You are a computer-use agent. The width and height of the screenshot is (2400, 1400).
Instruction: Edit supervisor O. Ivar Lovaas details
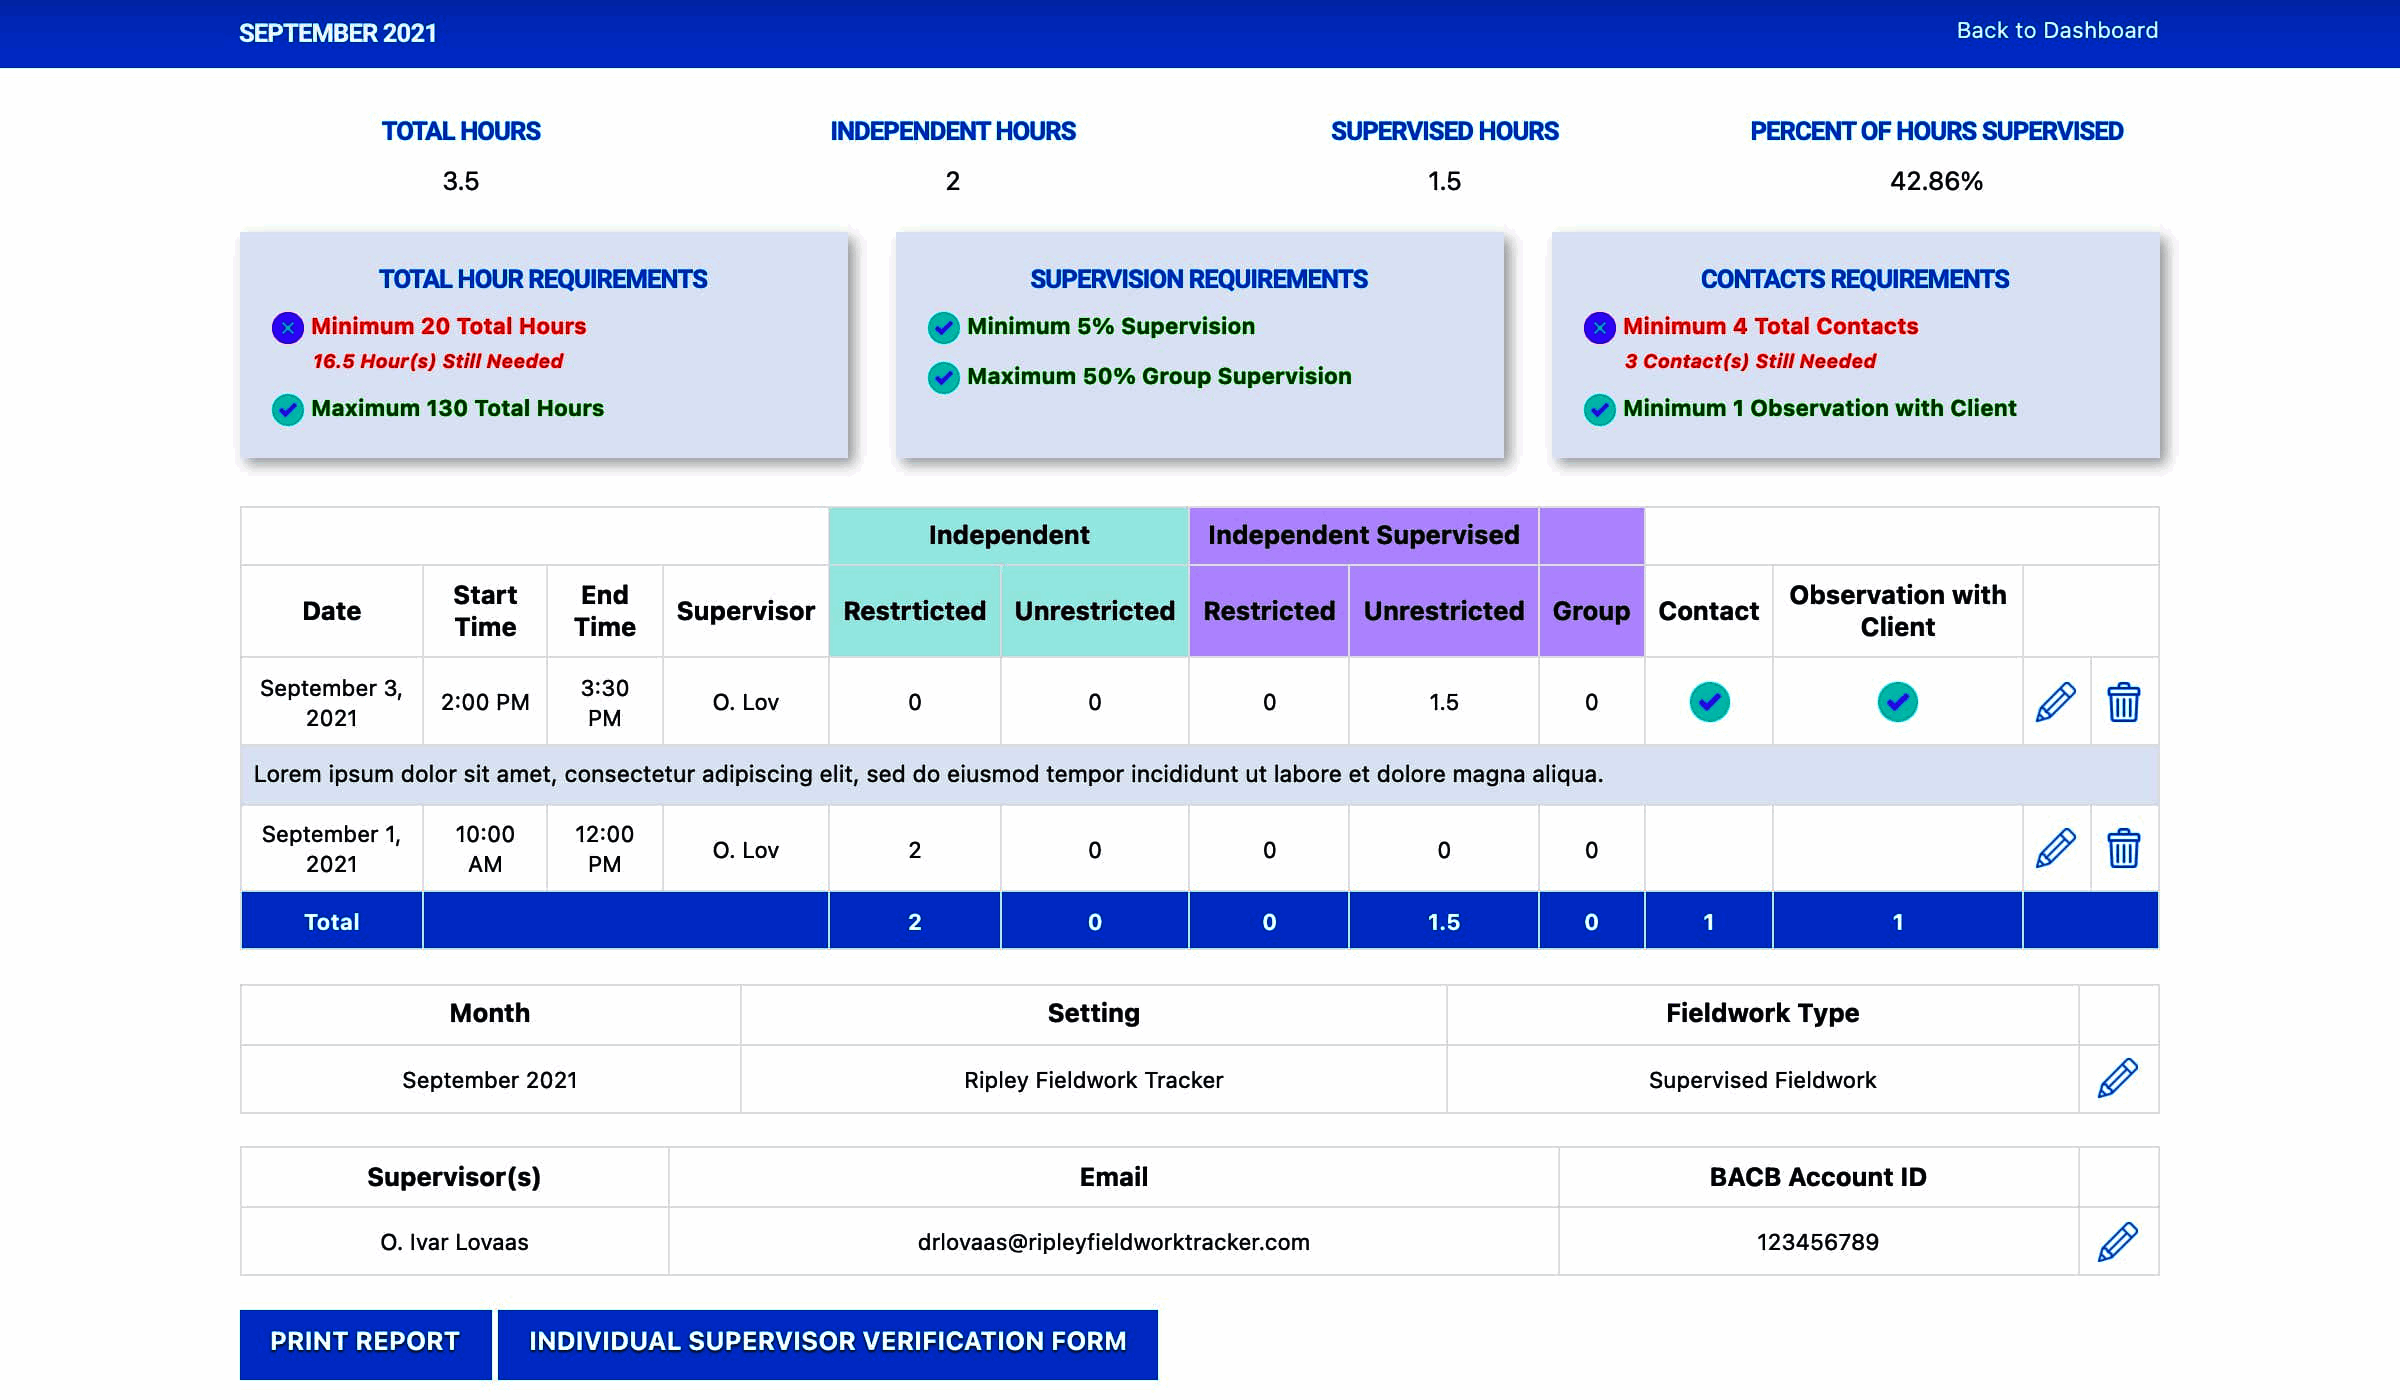pos(2118,1242)
